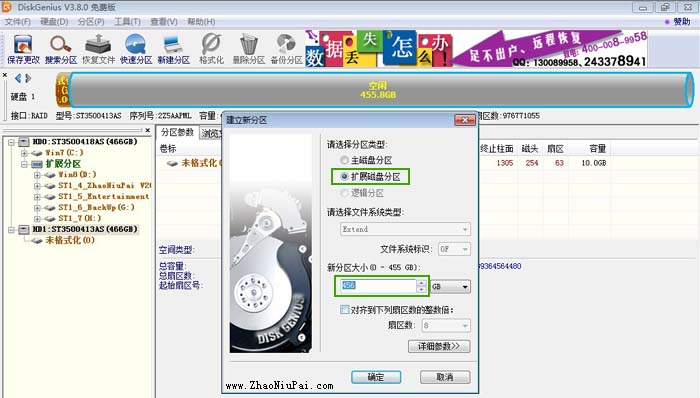Select unformatted (未格式化 (0)) item under HD1
Image resolution: width=700 pixels, height=398 pixels.
point(70,240)
